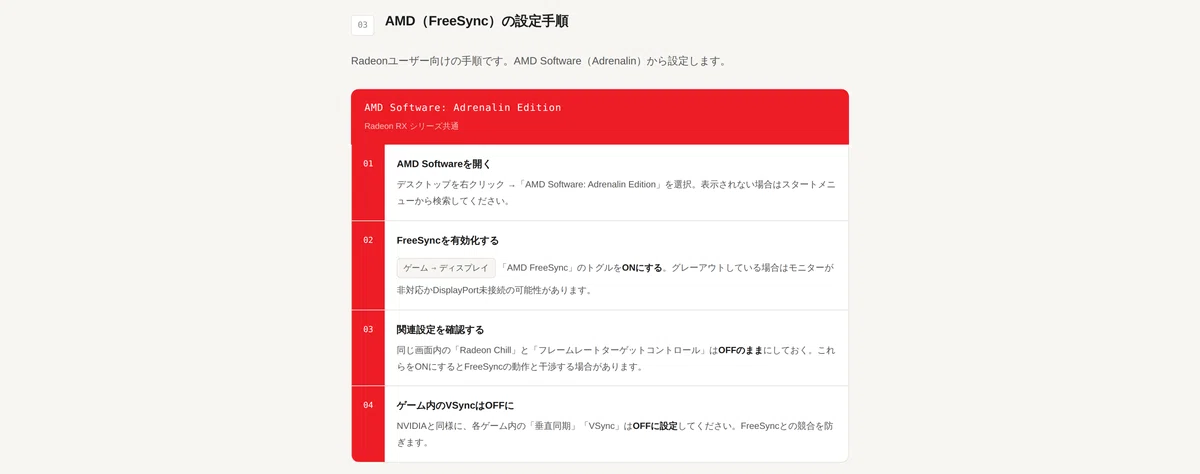Click the AMD Software: Adrenalin Edition header title
Image resolution: width=1200 pixels, height=474 pixels.
(x=463, y=107)
